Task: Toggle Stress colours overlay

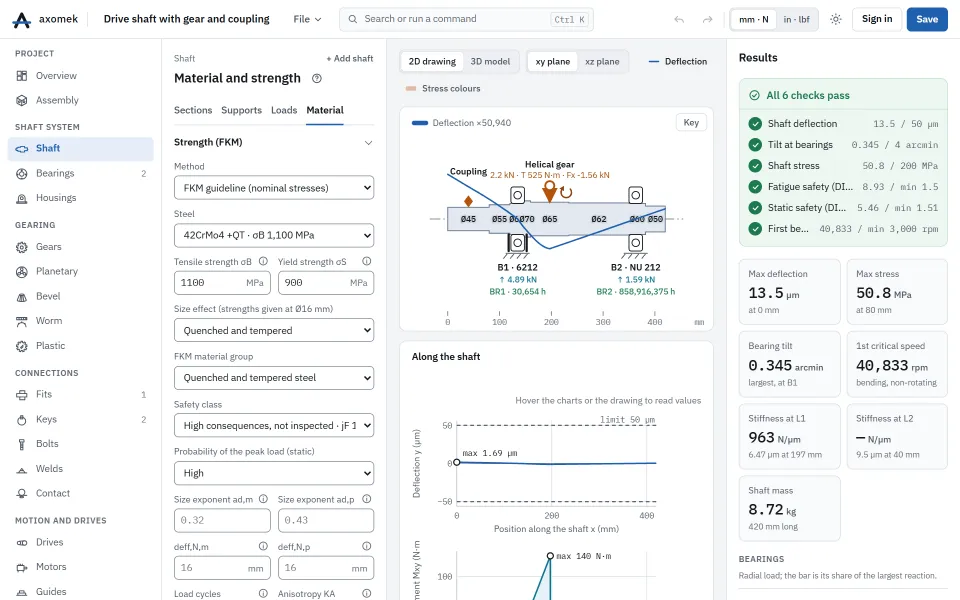Action: [443, 88]
